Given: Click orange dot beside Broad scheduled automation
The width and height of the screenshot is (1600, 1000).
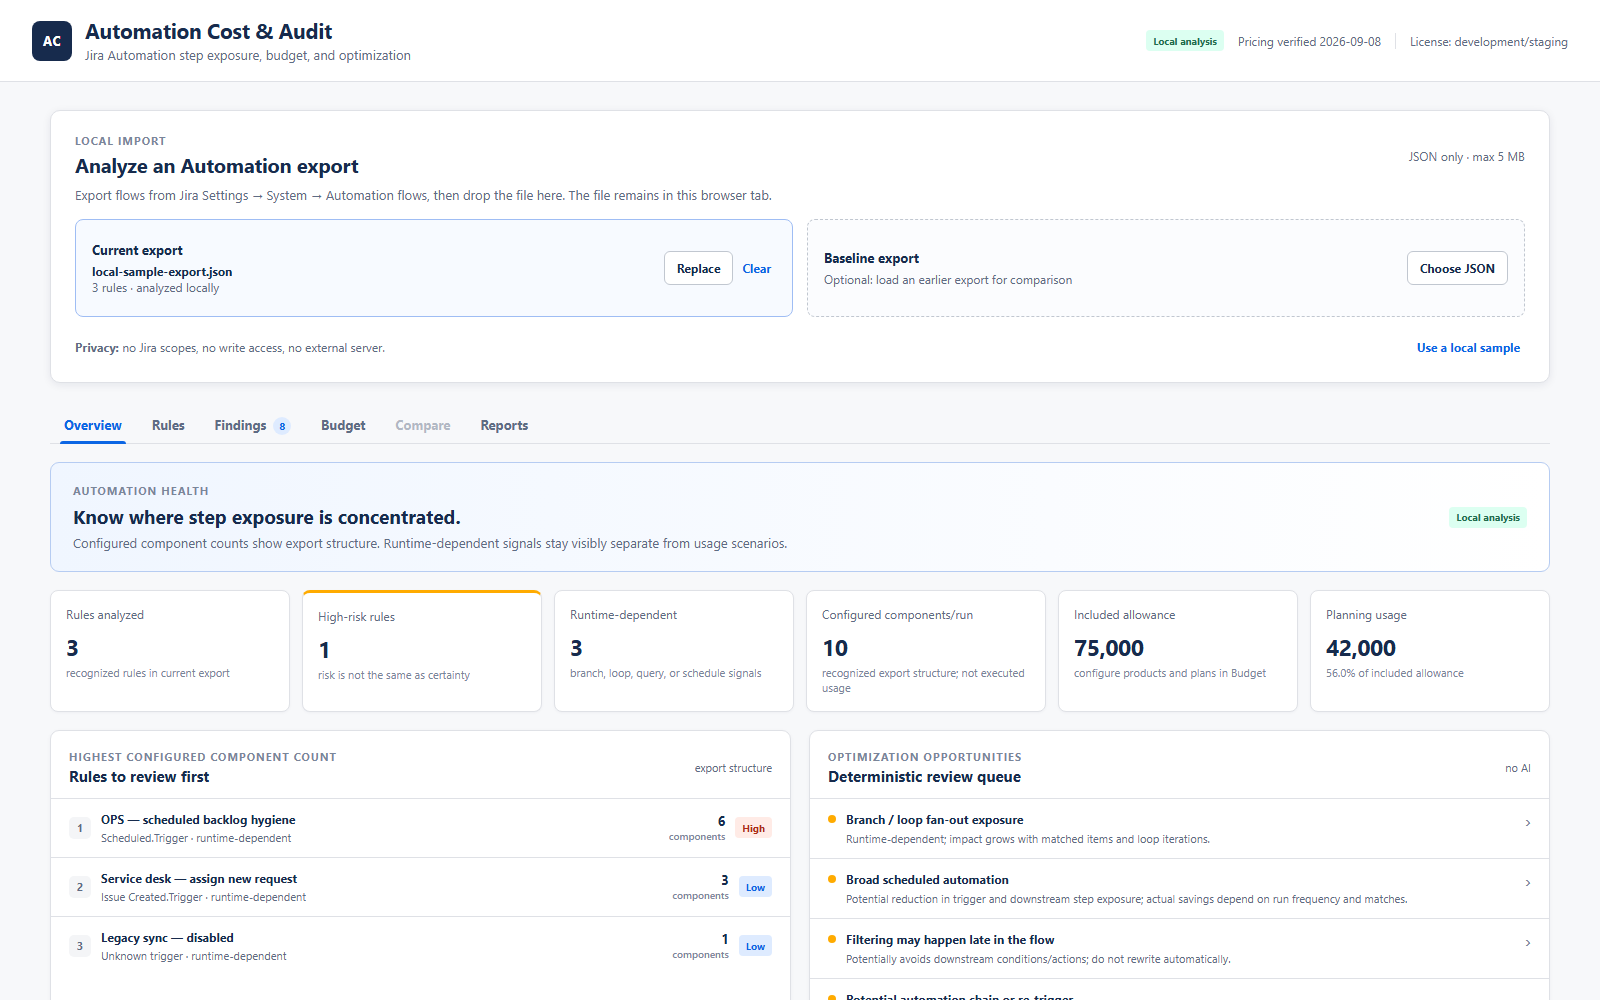Looking at the screenshot, I should click(832, 879).
